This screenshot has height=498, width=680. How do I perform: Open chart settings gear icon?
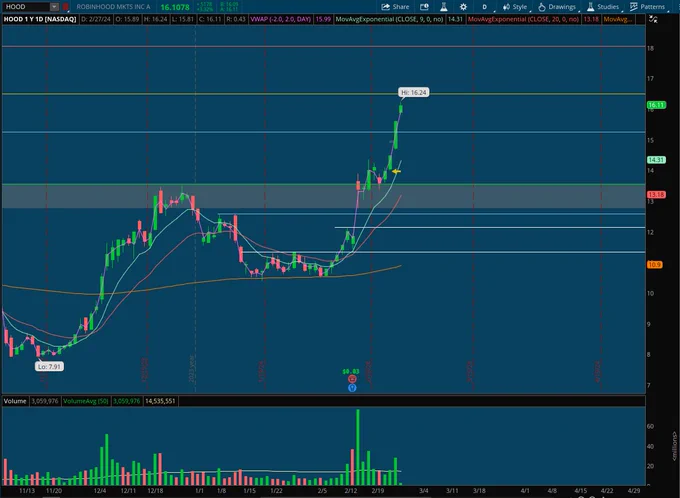[x=463, y=7]
